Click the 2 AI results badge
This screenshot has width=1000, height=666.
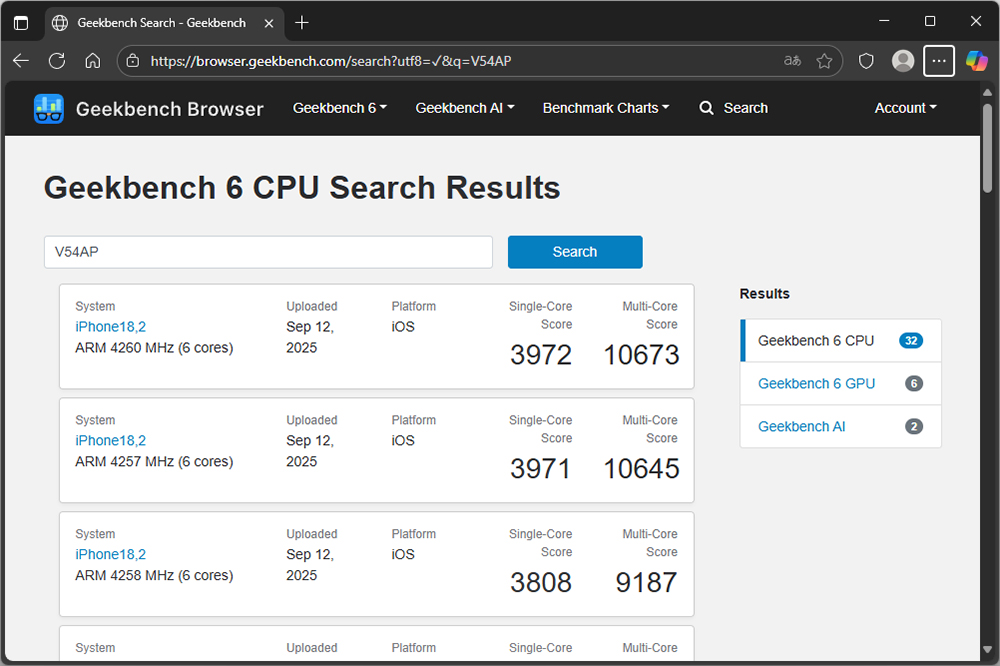914,426
